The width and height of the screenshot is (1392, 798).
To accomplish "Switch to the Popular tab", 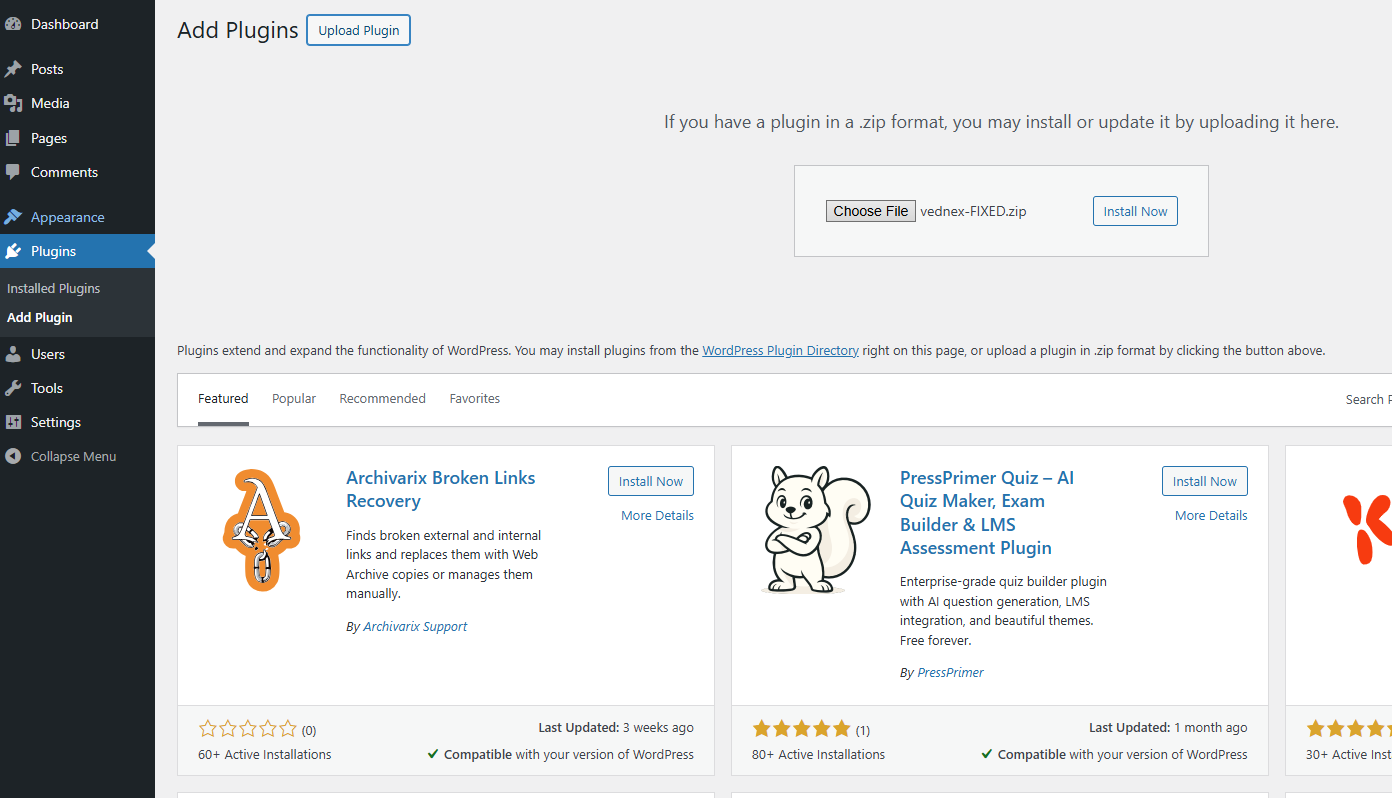I will click(x=294, y=399).
